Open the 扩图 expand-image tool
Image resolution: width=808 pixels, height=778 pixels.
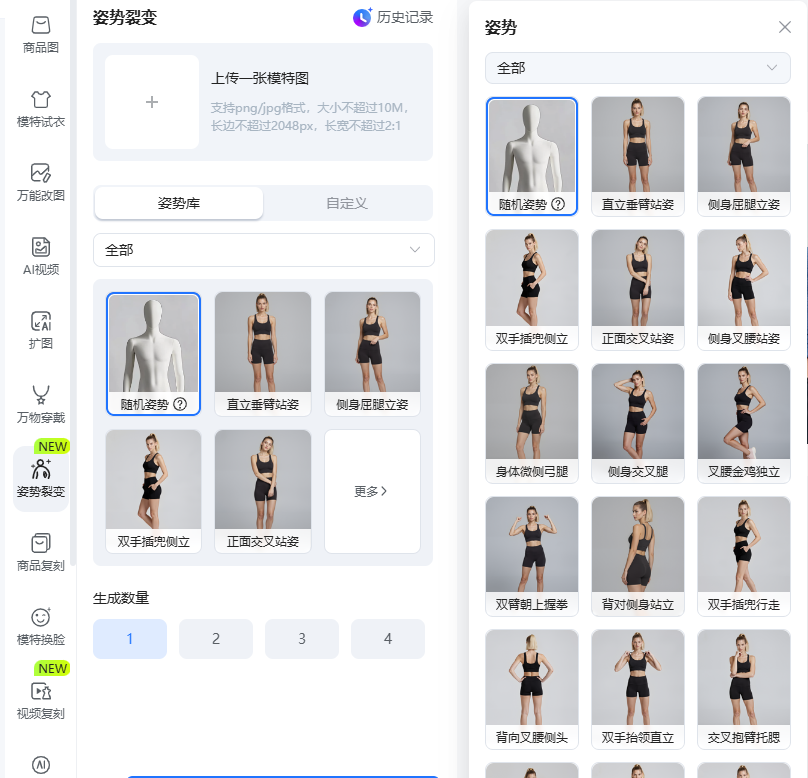(x=40, y=321)
